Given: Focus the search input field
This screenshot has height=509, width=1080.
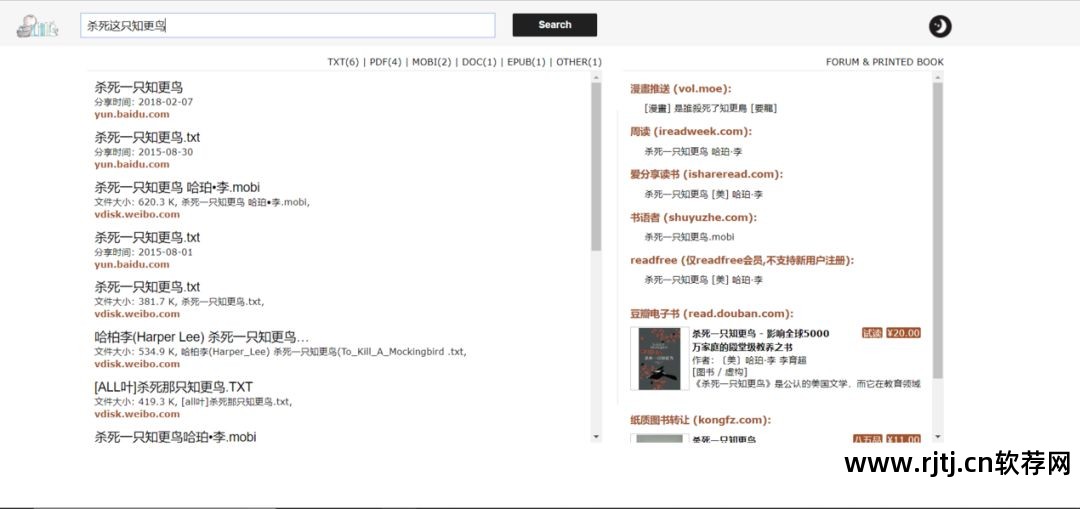Looking at the screenshot, I should pos(288,25).
